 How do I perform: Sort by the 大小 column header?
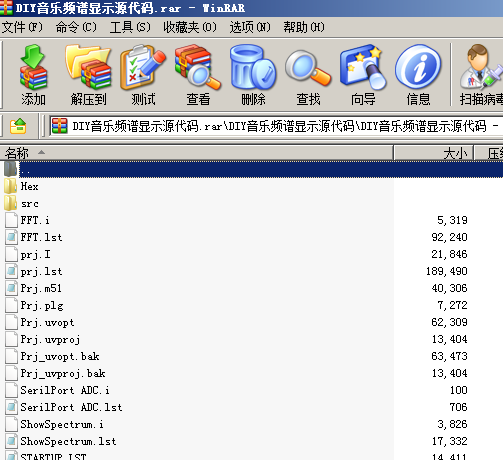coord(434,153)
